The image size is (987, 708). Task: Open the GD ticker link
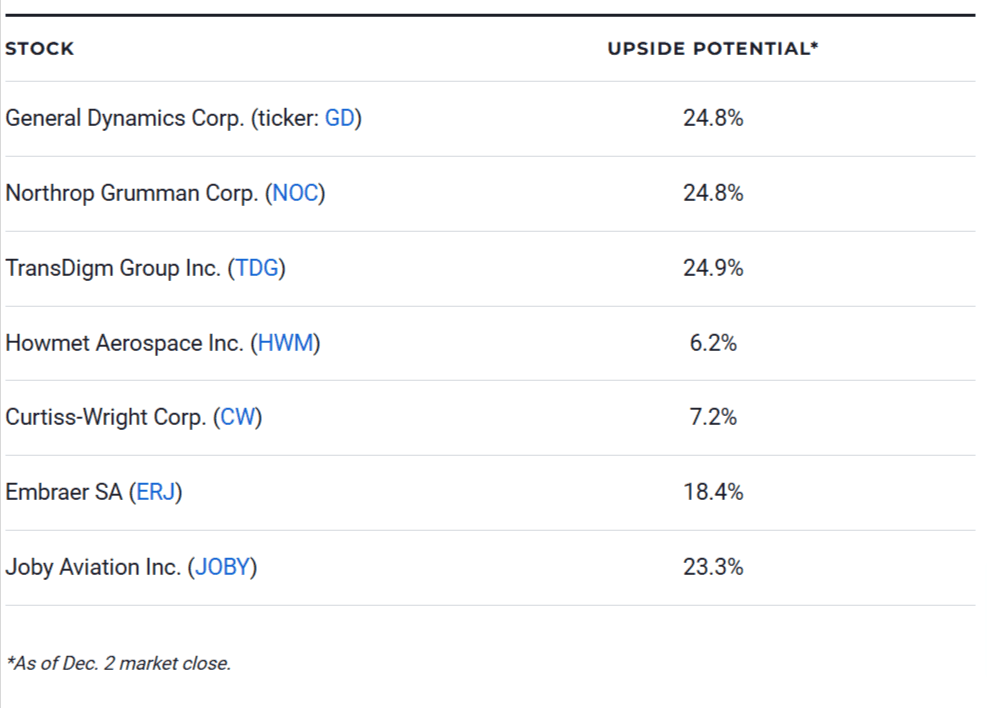(x=340, y=118)
